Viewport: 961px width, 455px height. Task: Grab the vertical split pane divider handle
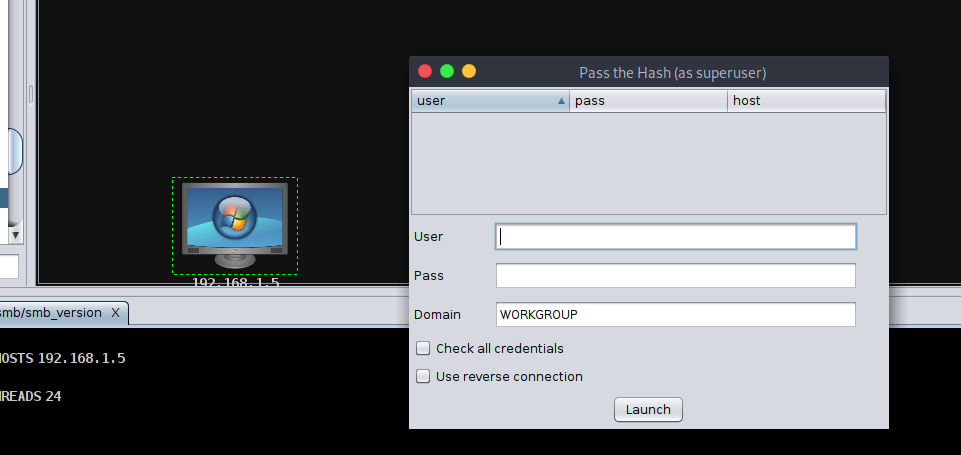(31, 94)
